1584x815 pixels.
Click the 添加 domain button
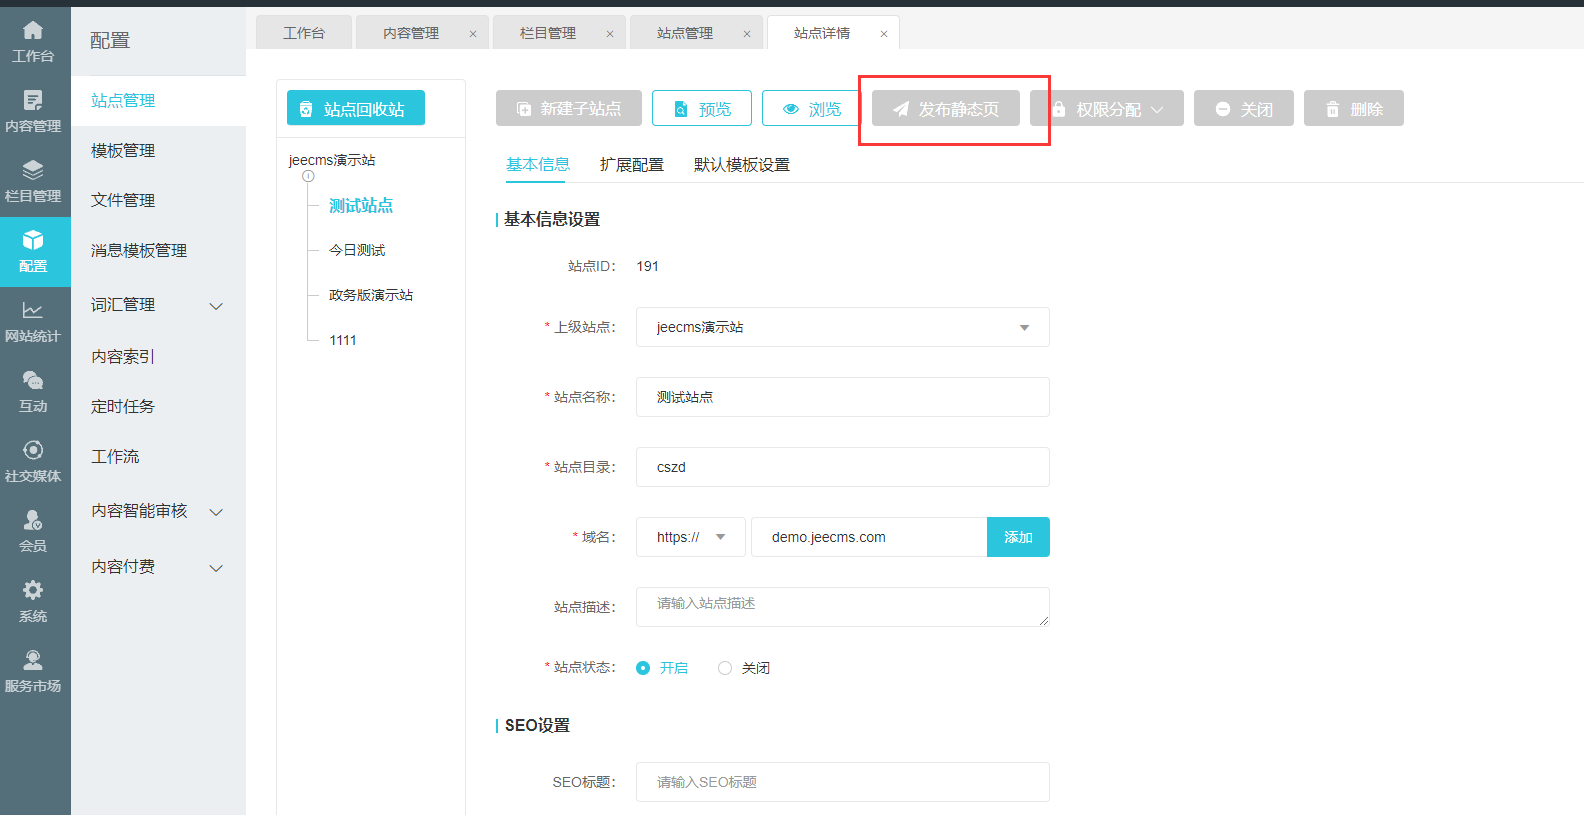1018,537
